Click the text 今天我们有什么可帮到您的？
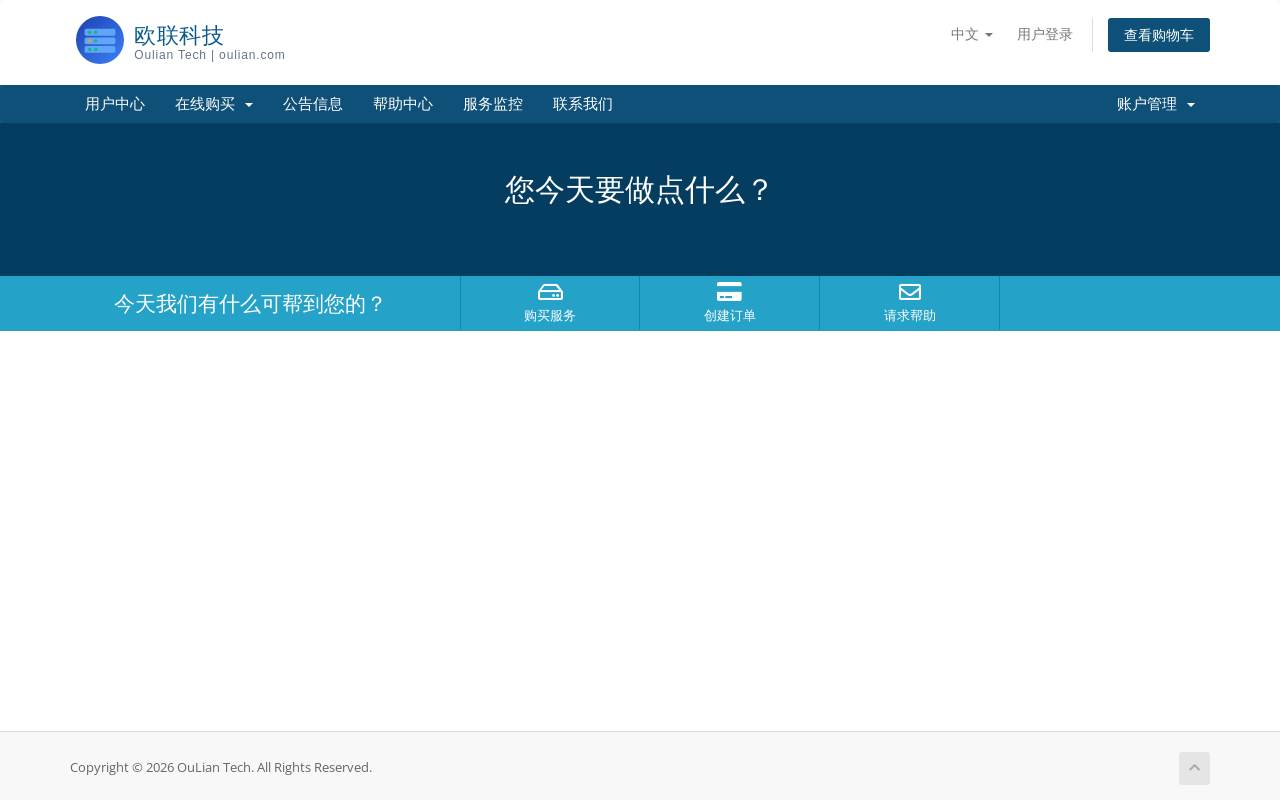The image size is (1280, 800). click(250, 304)
